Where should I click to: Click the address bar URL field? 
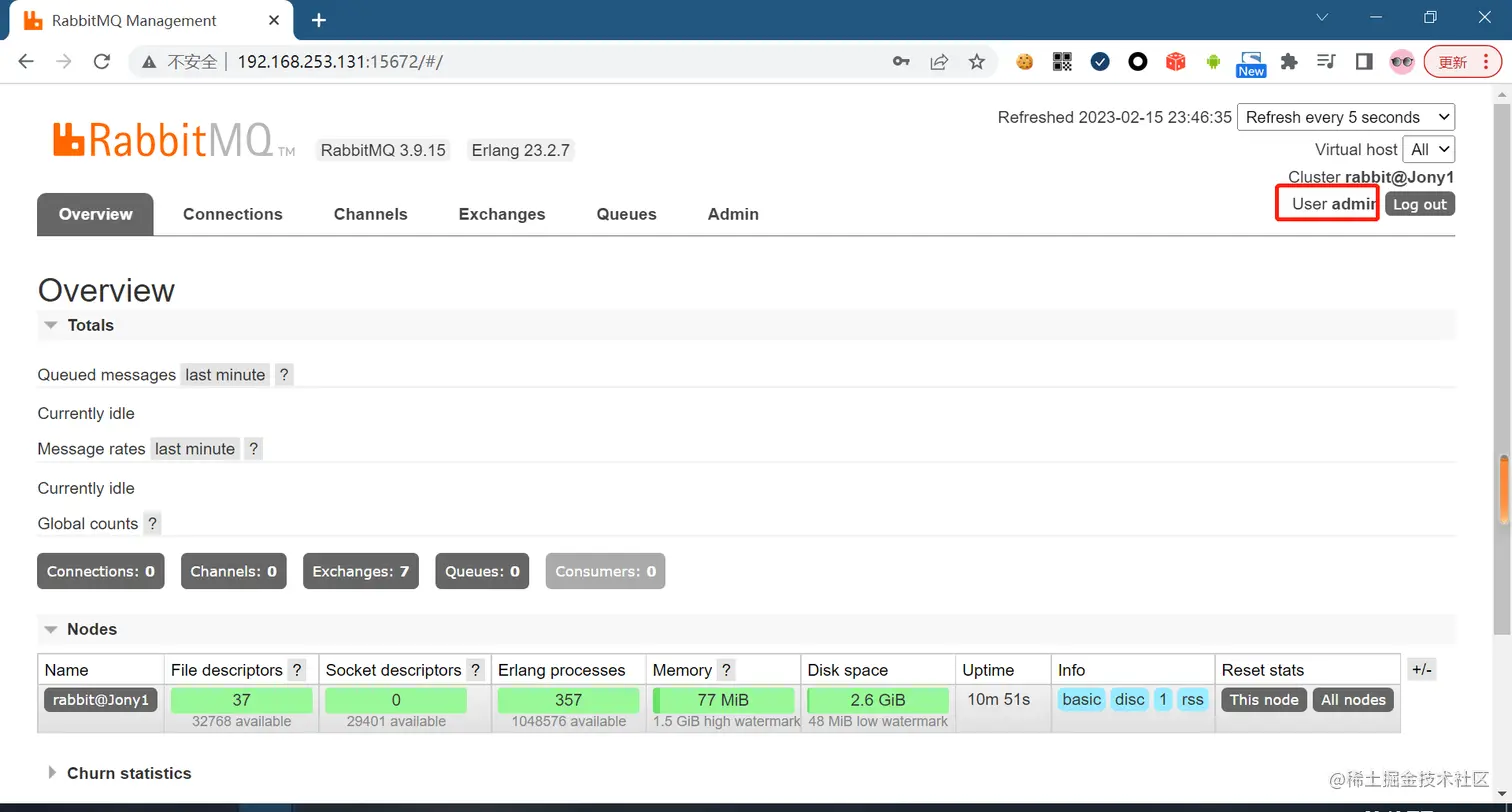click(560, 62)
